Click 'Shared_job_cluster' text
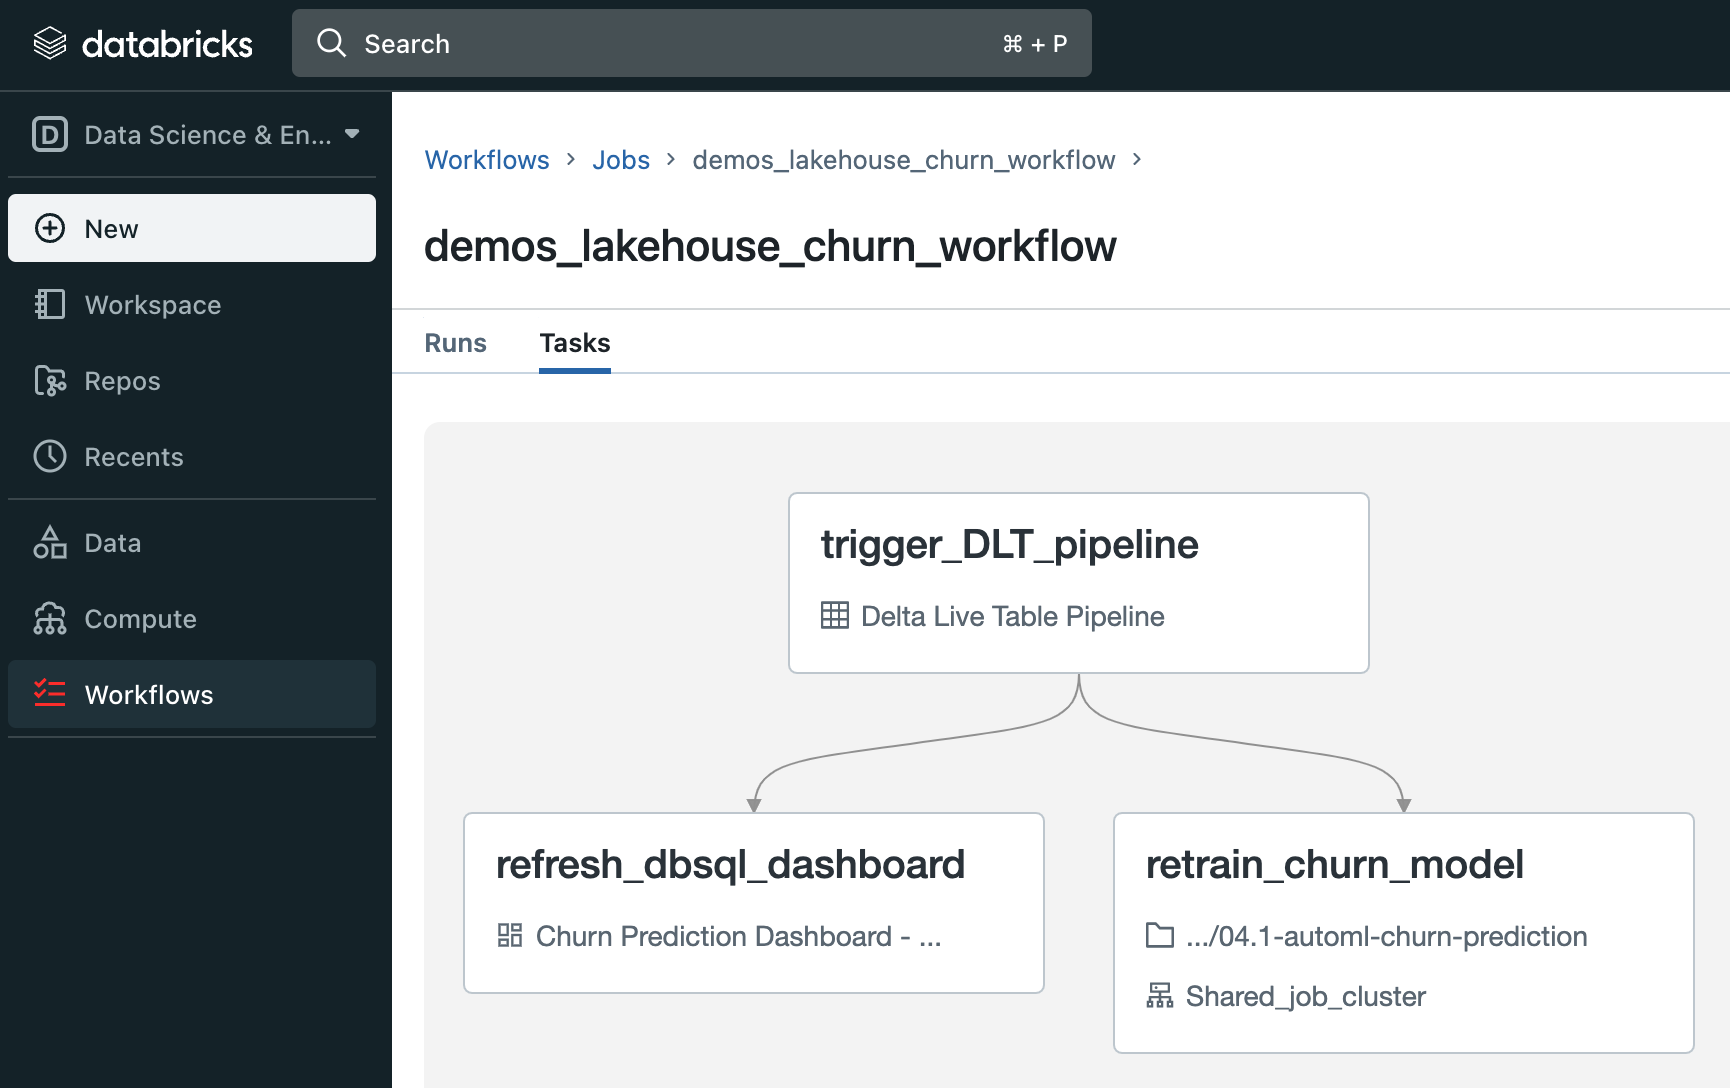1730x1088 pixels. [x=1306, y=996]
